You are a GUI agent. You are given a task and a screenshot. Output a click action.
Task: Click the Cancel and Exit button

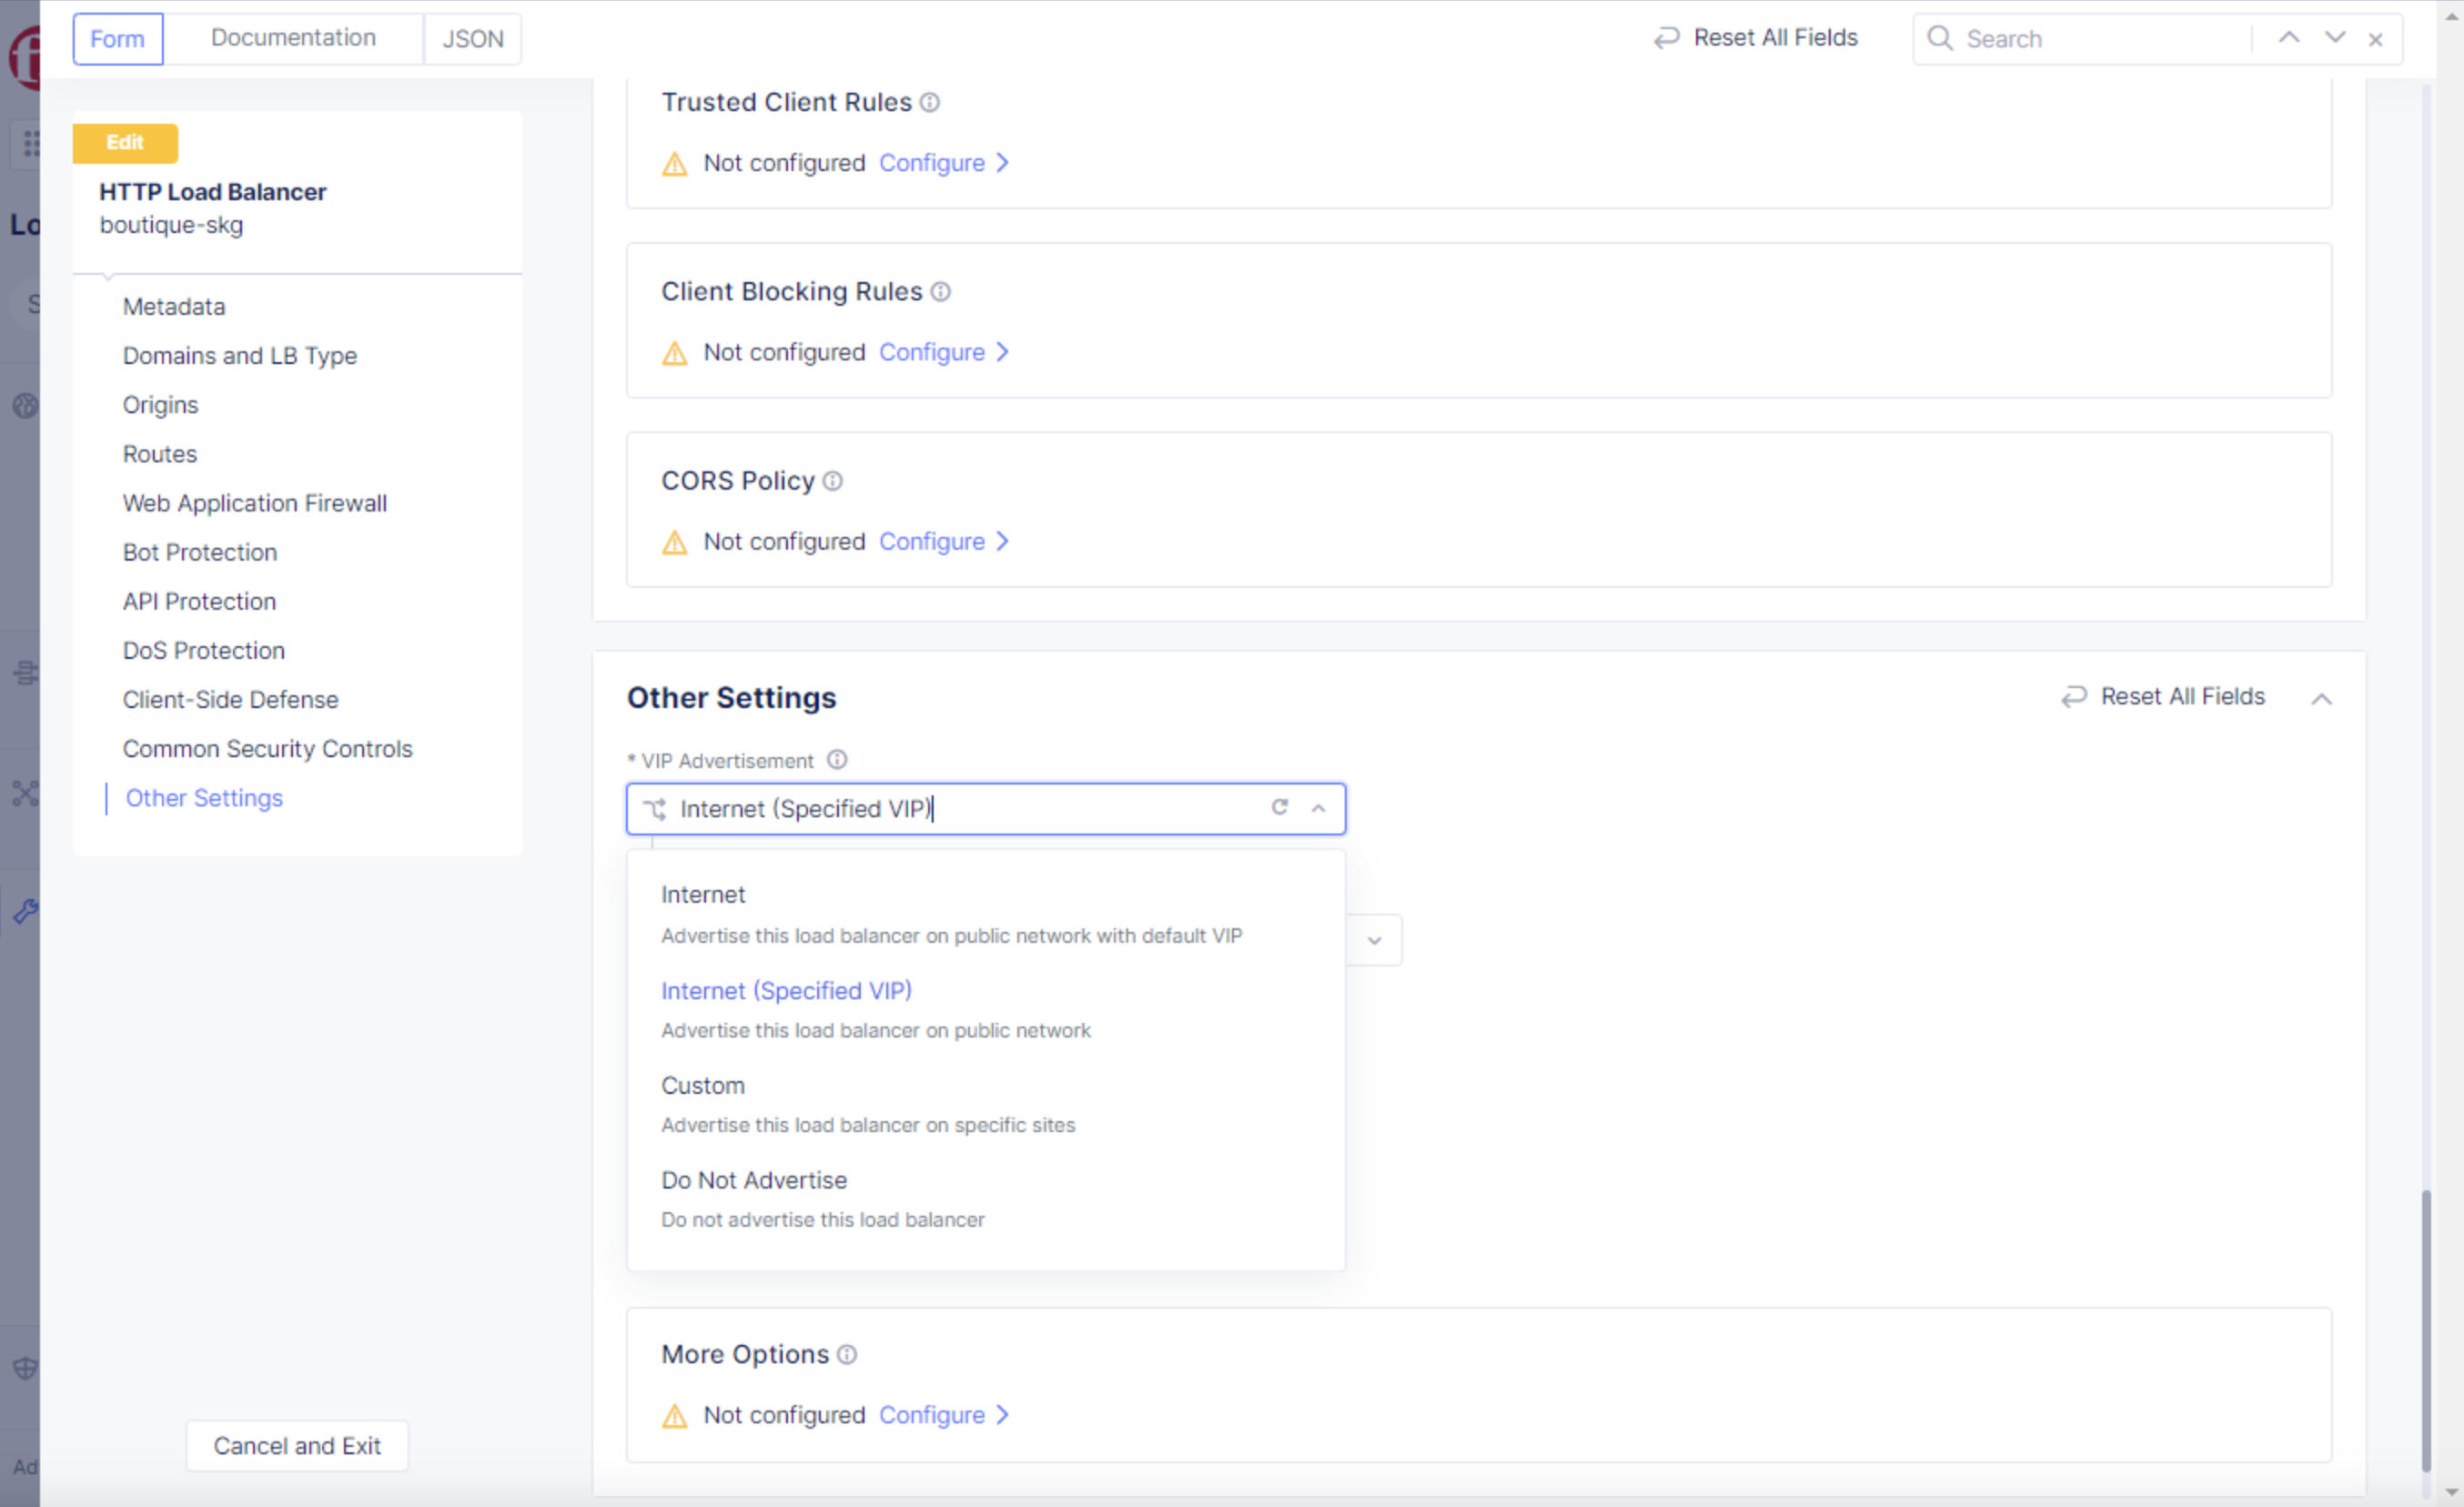296,1445
